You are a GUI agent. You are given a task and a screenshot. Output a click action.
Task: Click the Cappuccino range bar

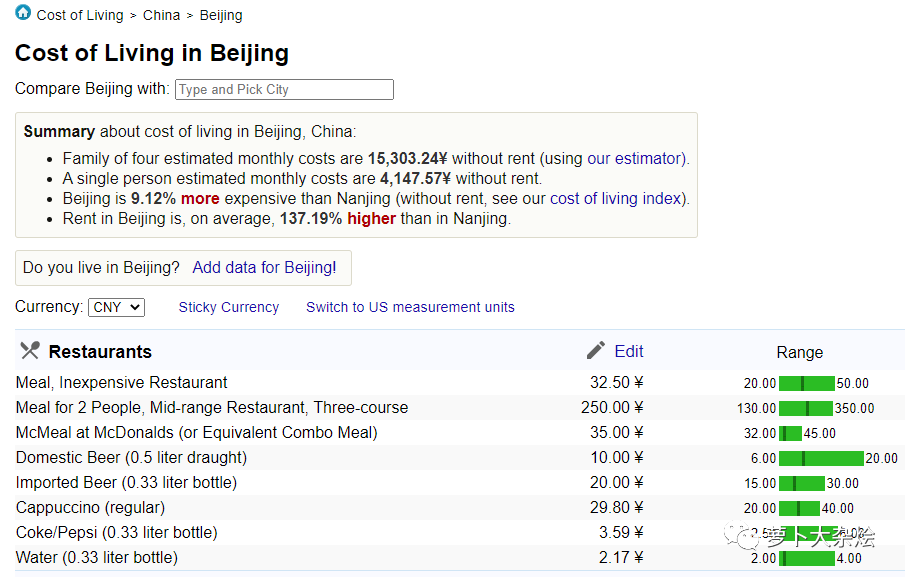(x=799, y=508)
